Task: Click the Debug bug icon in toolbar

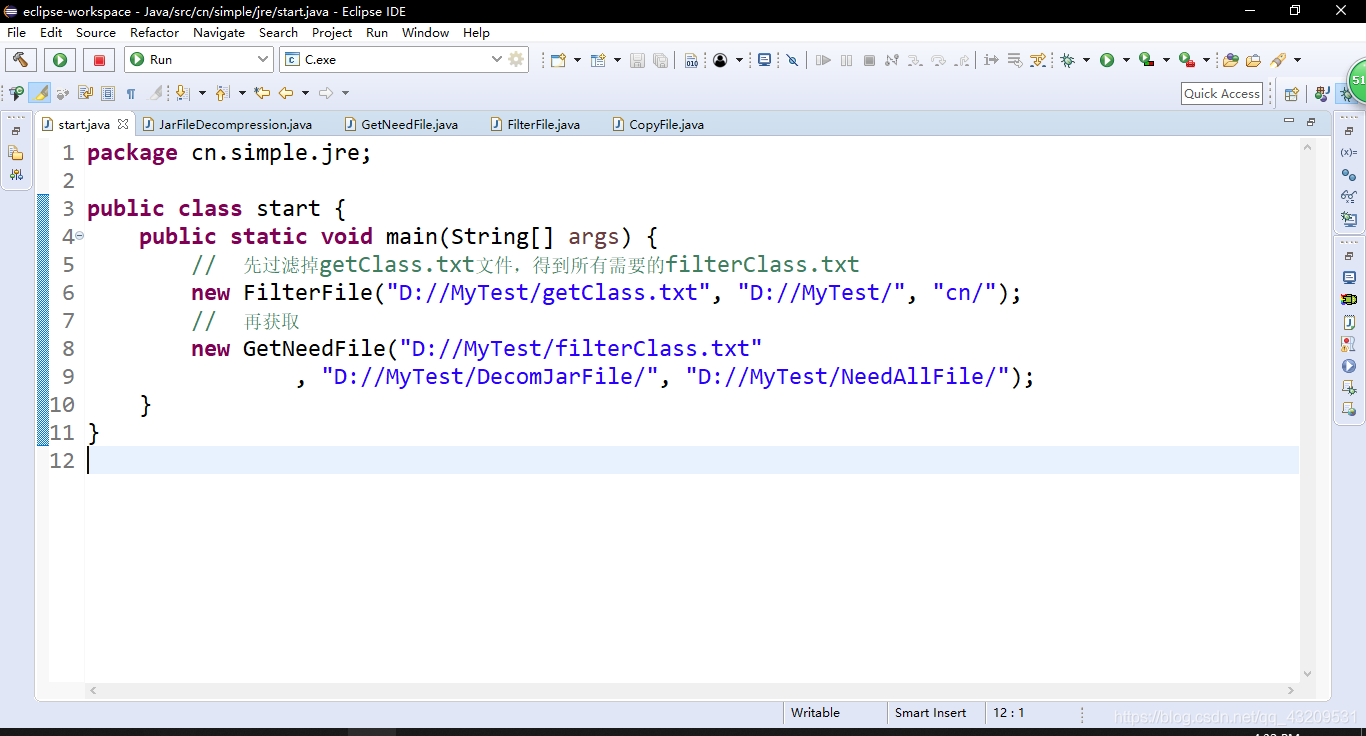Action: [1068, 60]
